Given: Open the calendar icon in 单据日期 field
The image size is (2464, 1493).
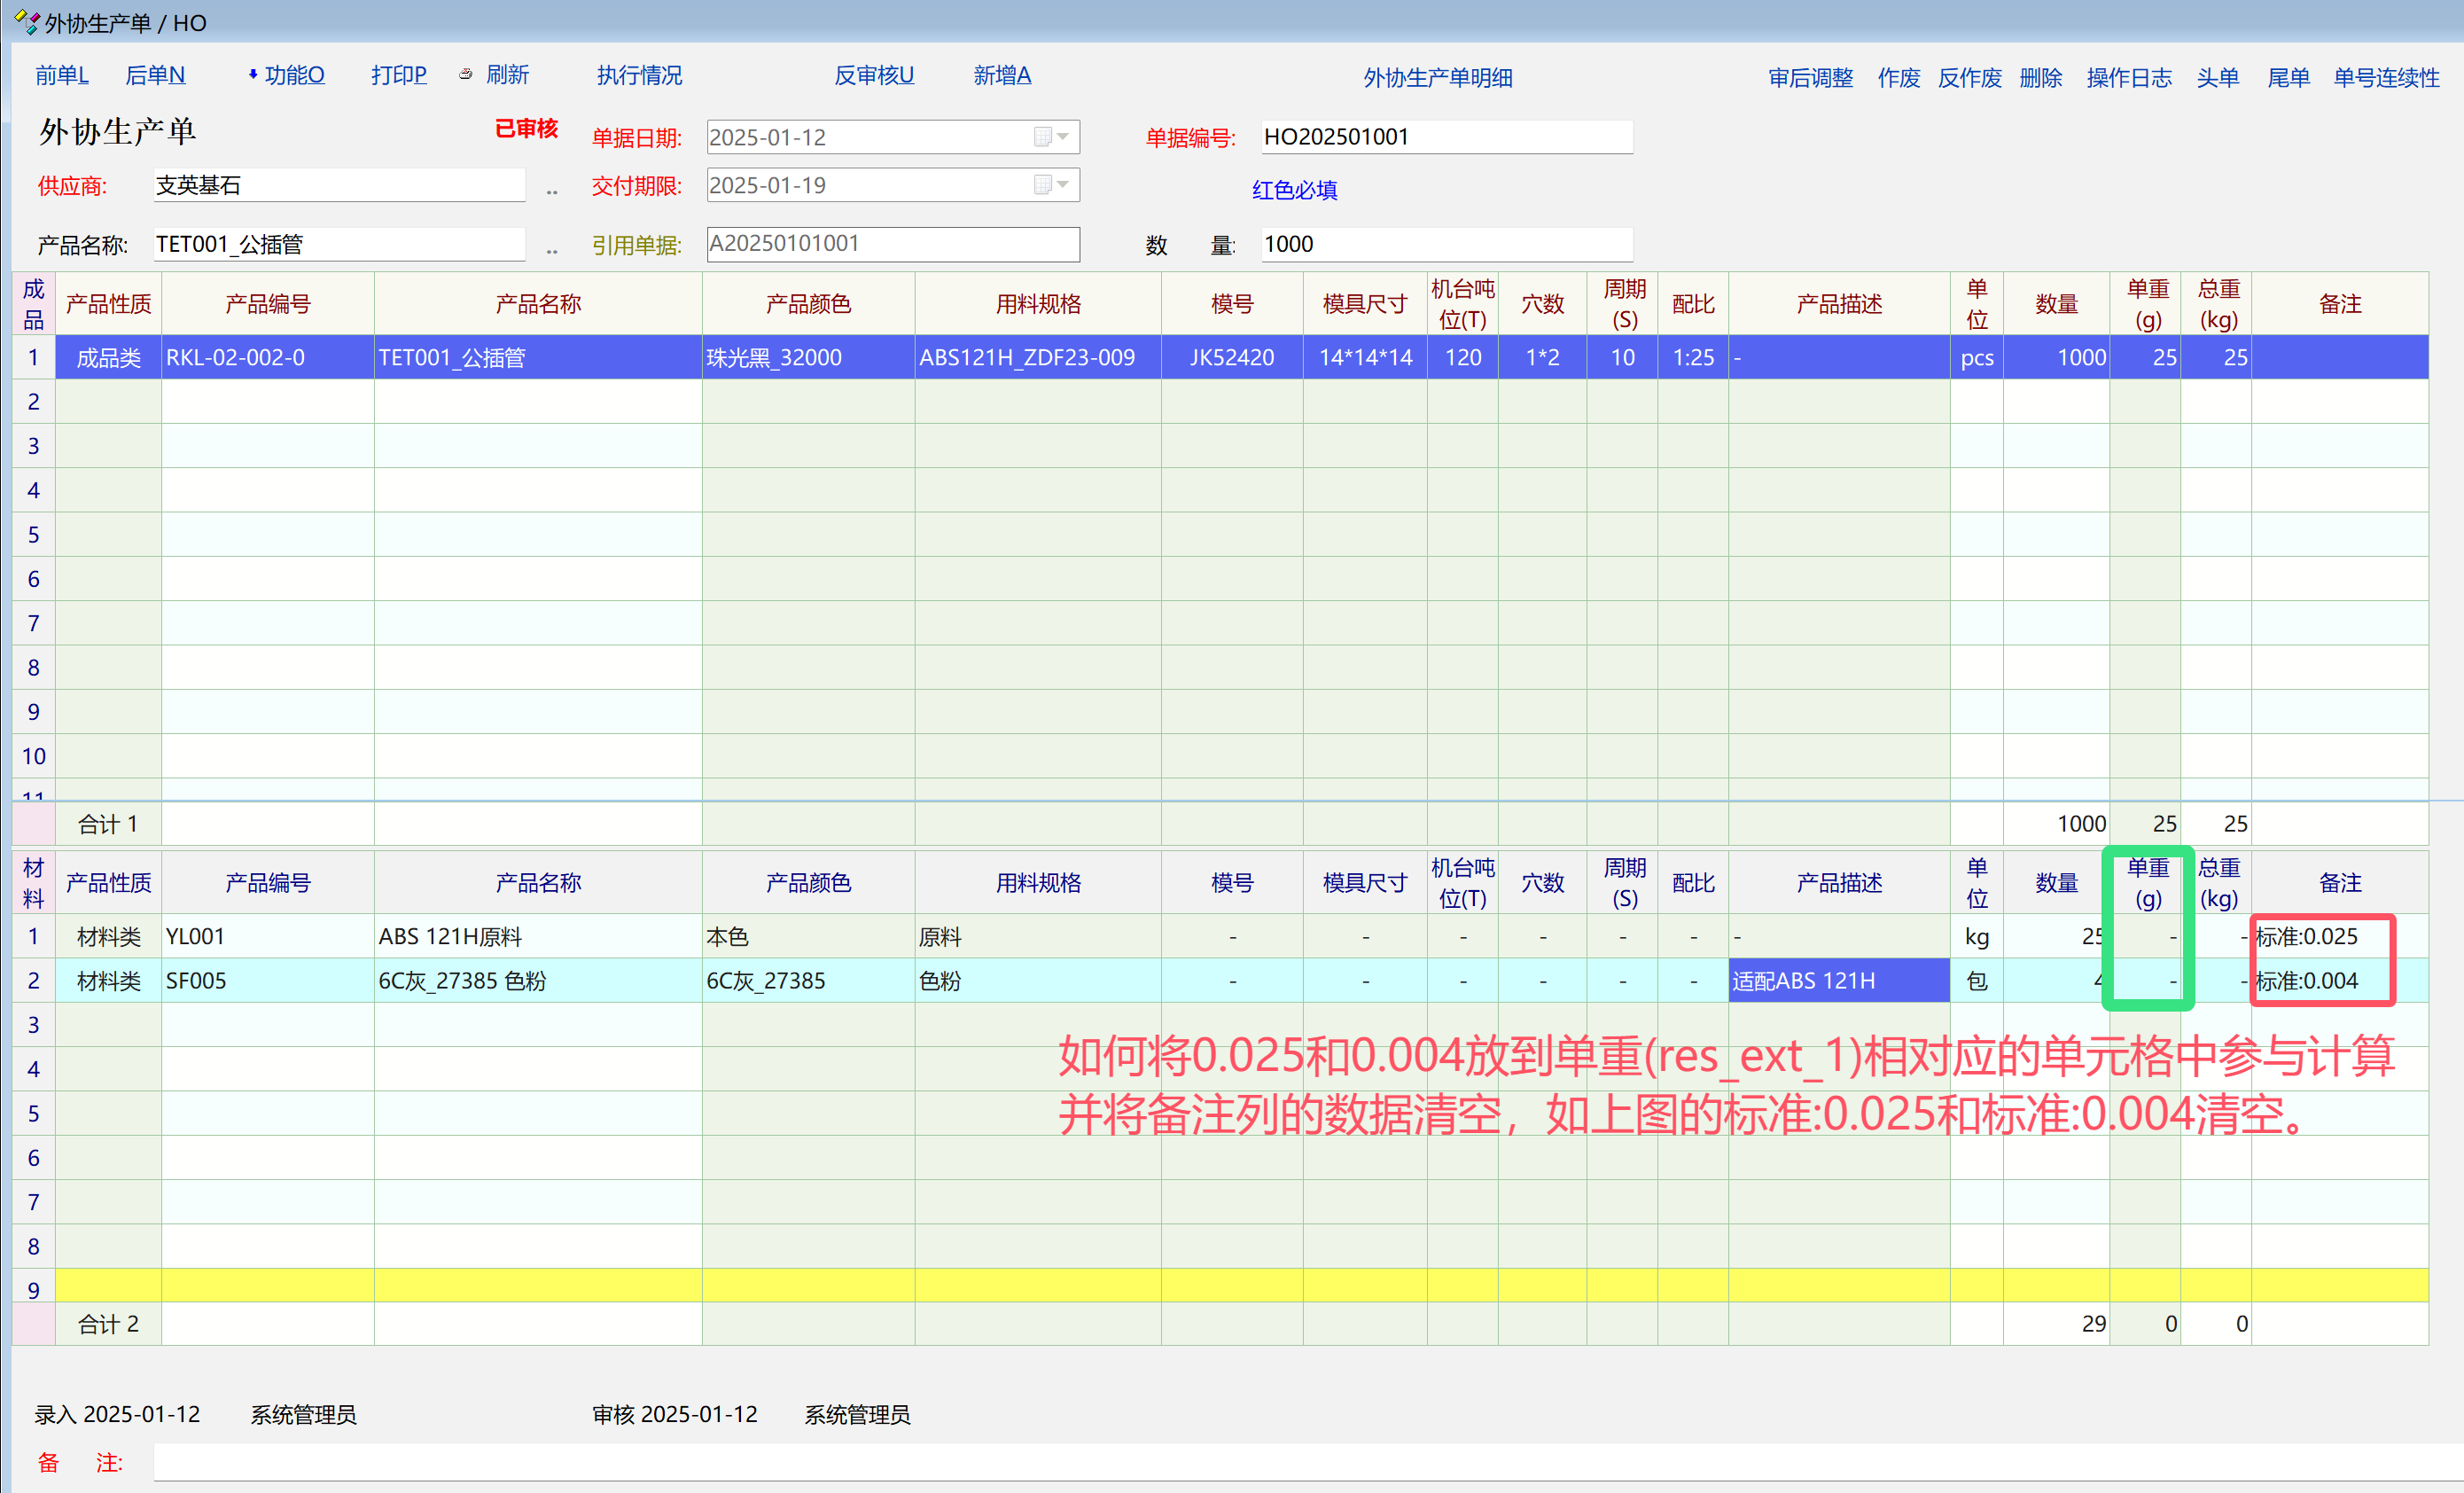Looking at the screenshot, I should pos(1042,137).
